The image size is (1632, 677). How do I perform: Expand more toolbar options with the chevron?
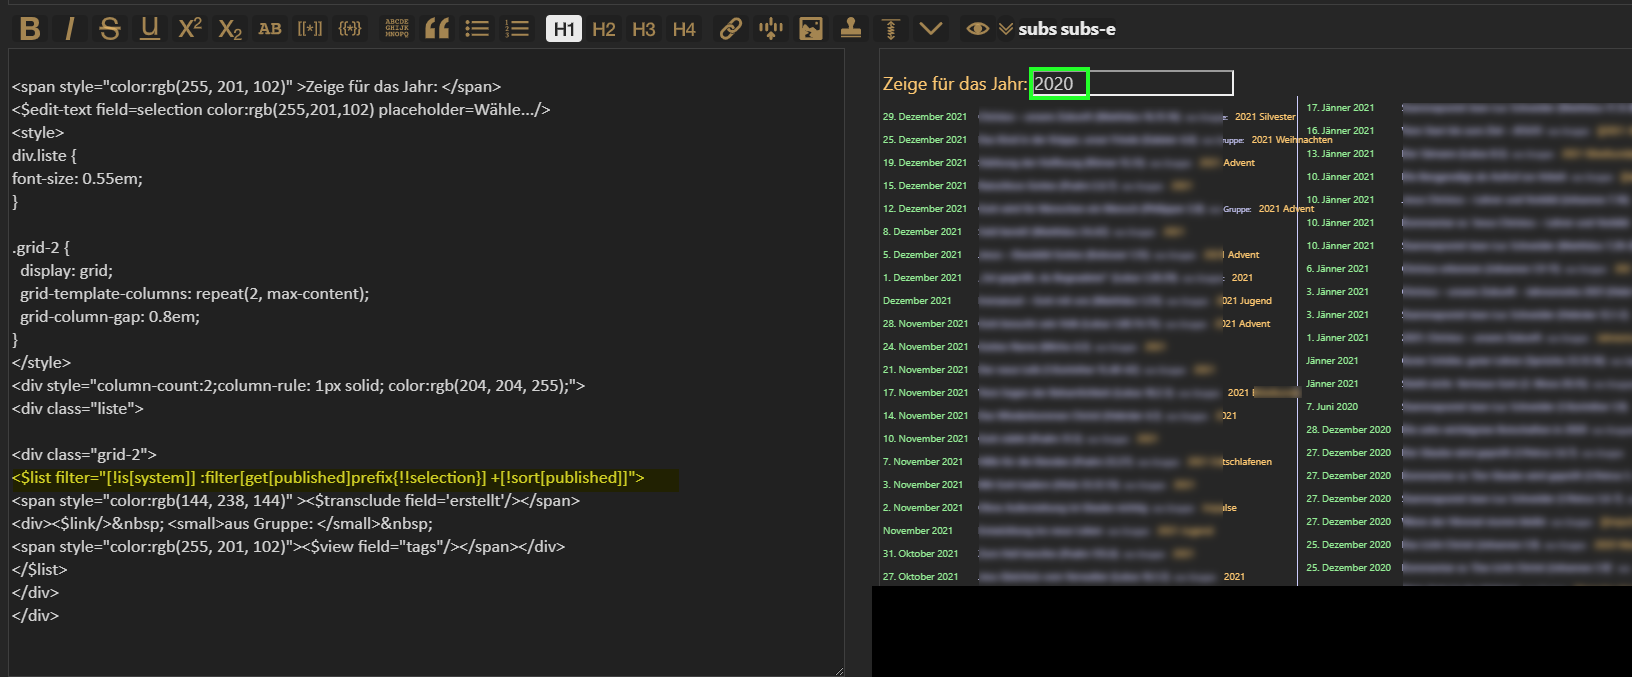click(931, 29)
